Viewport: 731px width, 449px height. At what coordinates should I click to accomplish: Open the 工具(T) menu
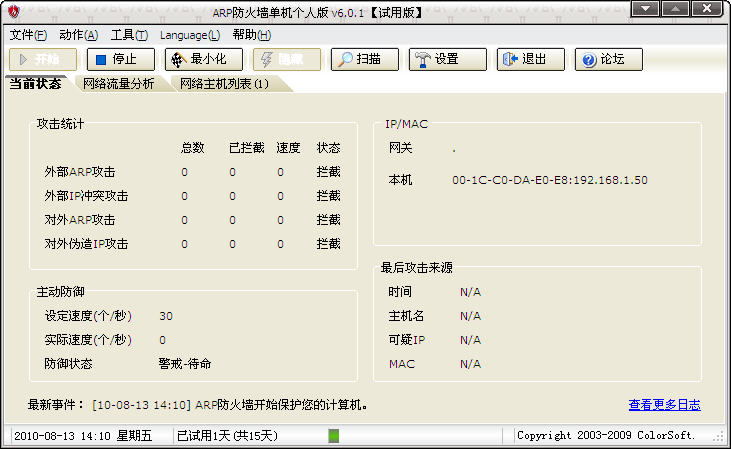[129, 35]
